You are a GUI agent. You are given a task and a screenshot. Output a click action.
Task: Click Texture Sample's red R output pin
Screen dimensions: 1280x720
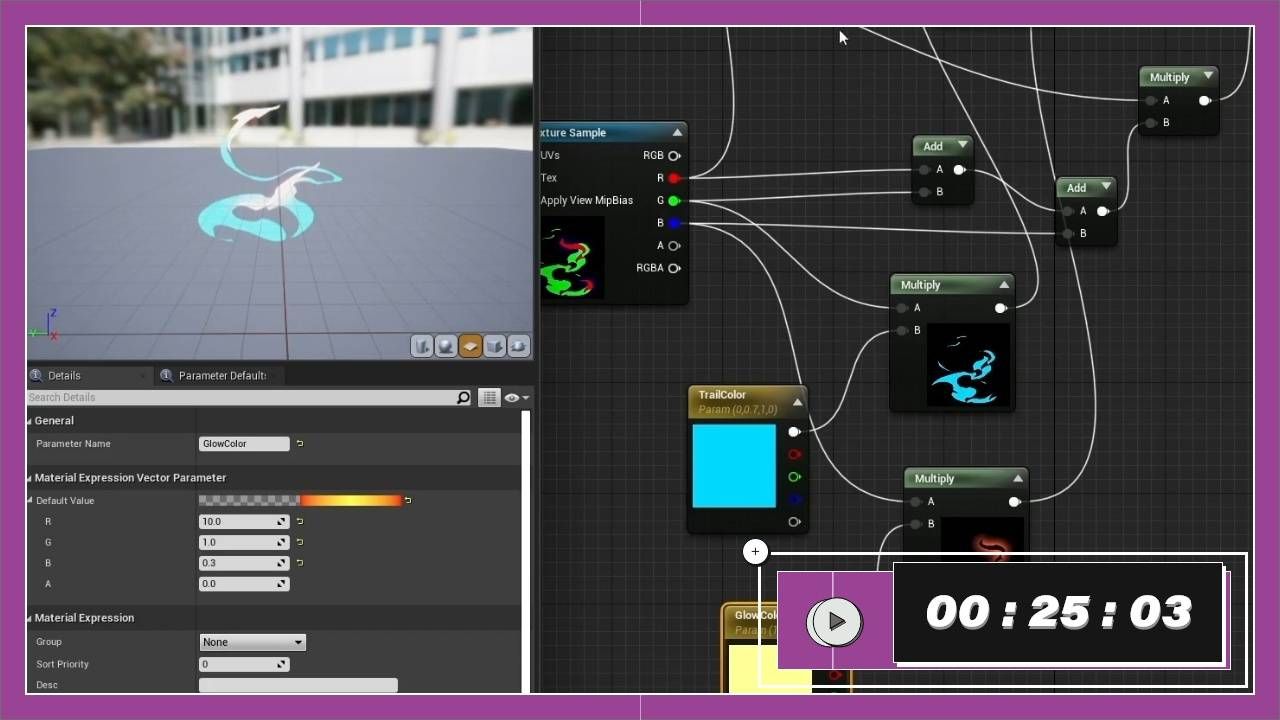point(674,178)
